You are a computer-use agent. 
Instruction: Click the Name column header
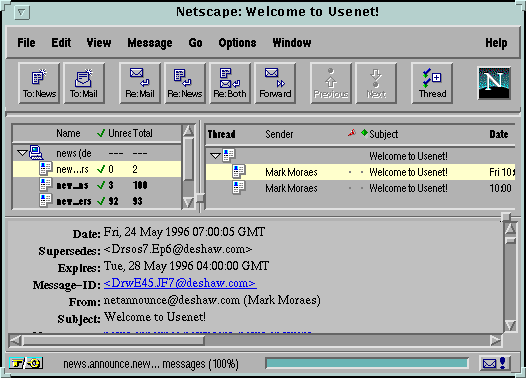(68, 133)
